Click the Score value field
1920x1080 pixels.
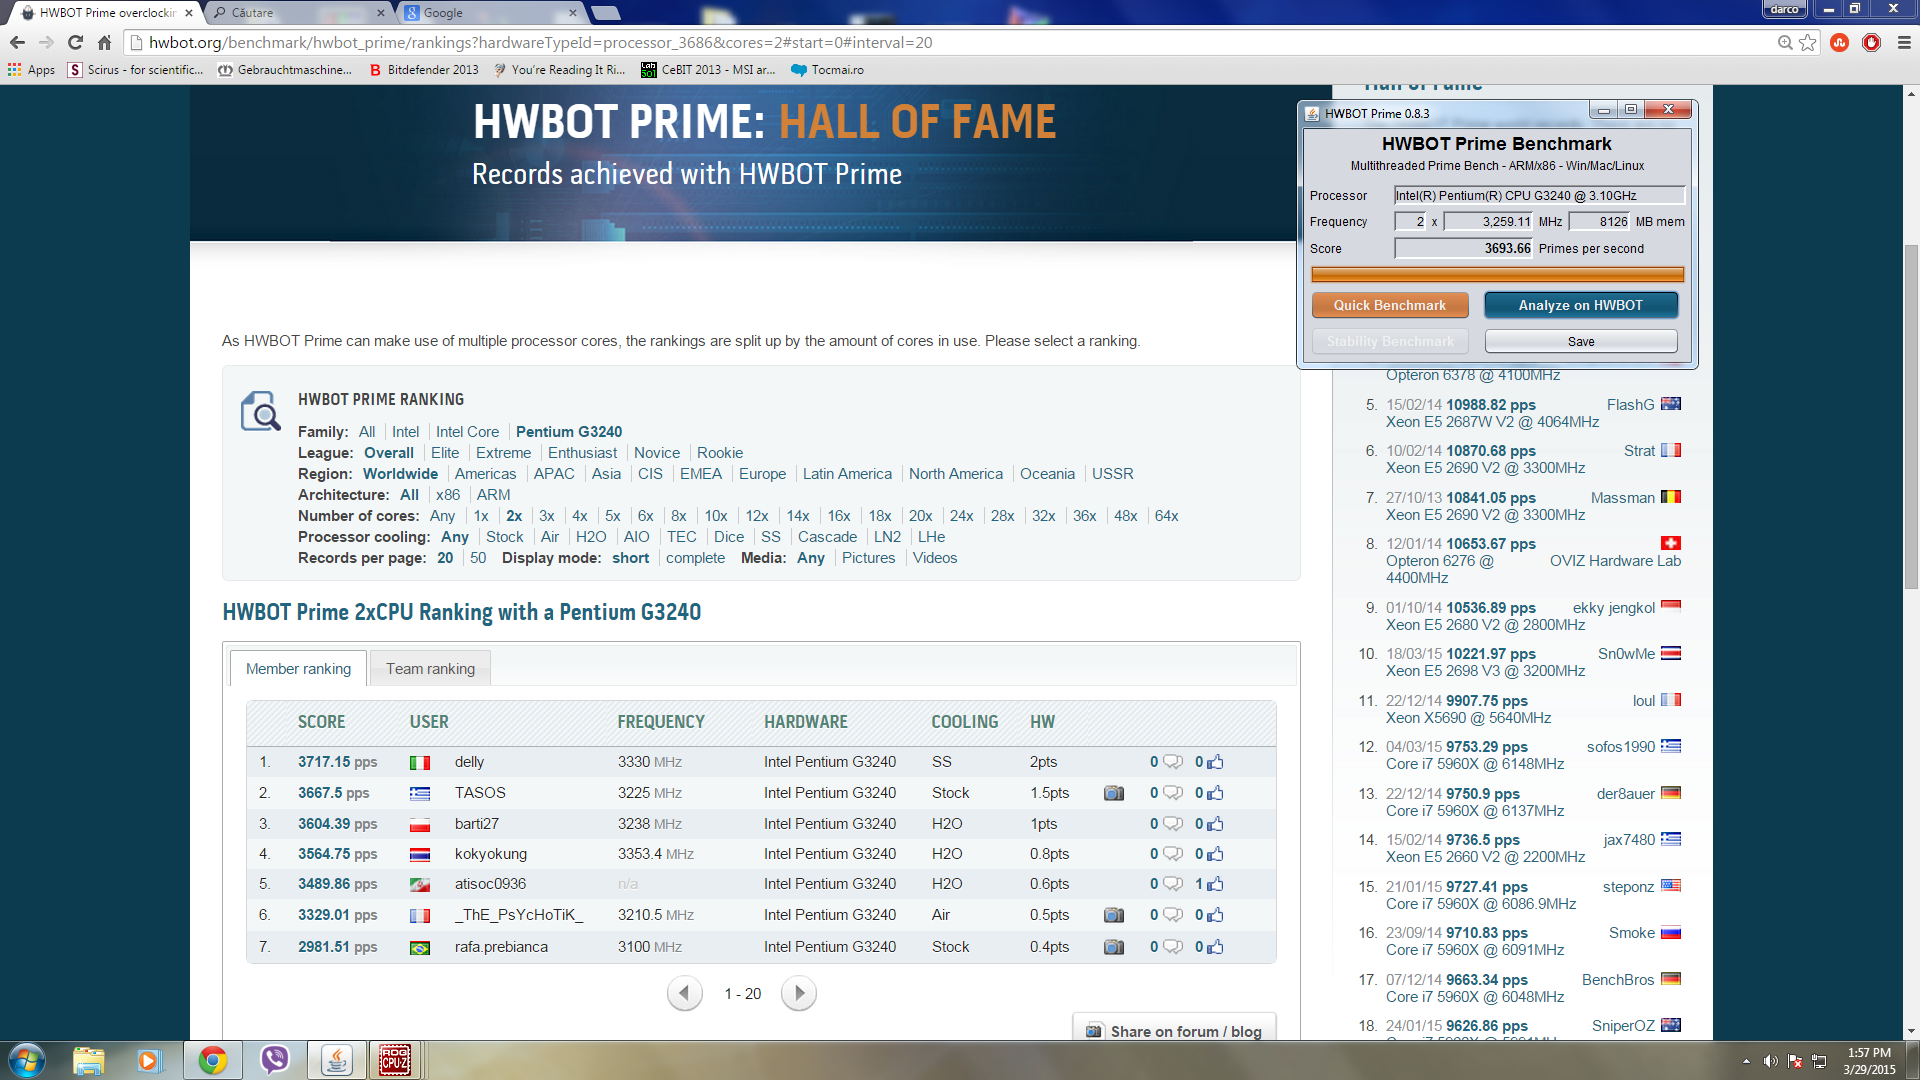pyautogui.click(x=1463, y=248)
